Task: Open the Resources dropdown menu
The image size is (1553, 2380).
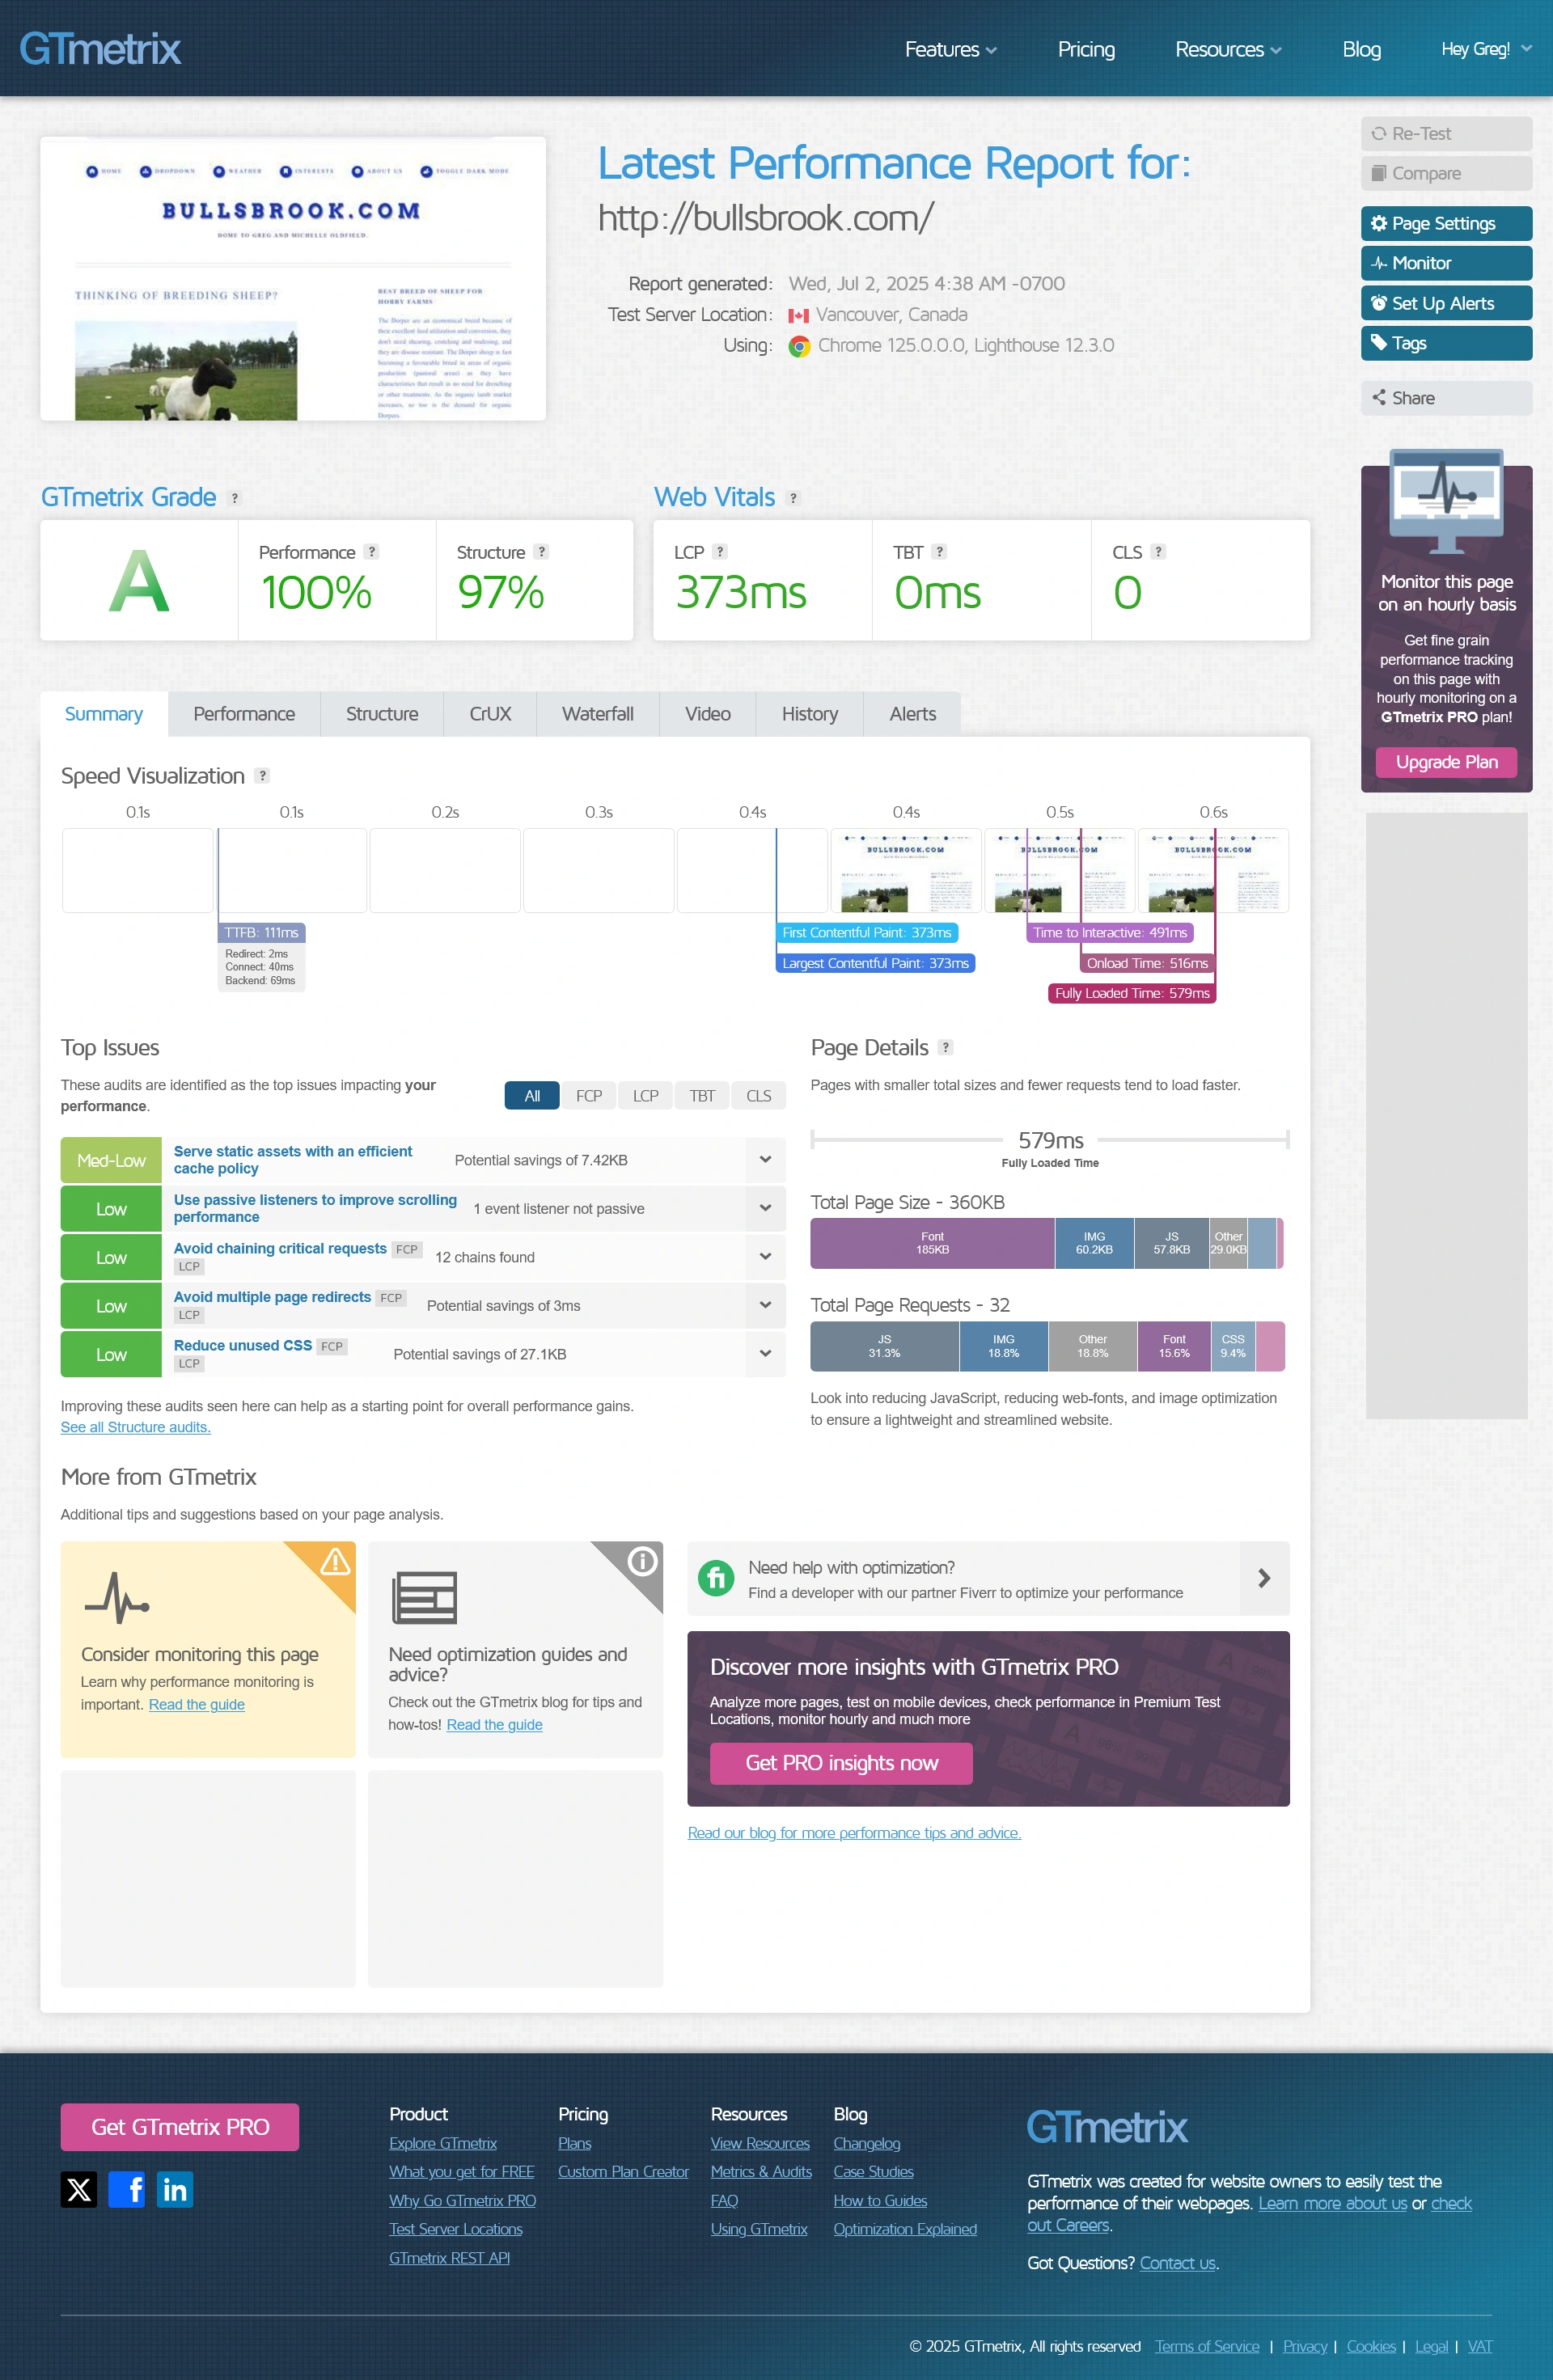Action: (1228, 49)
